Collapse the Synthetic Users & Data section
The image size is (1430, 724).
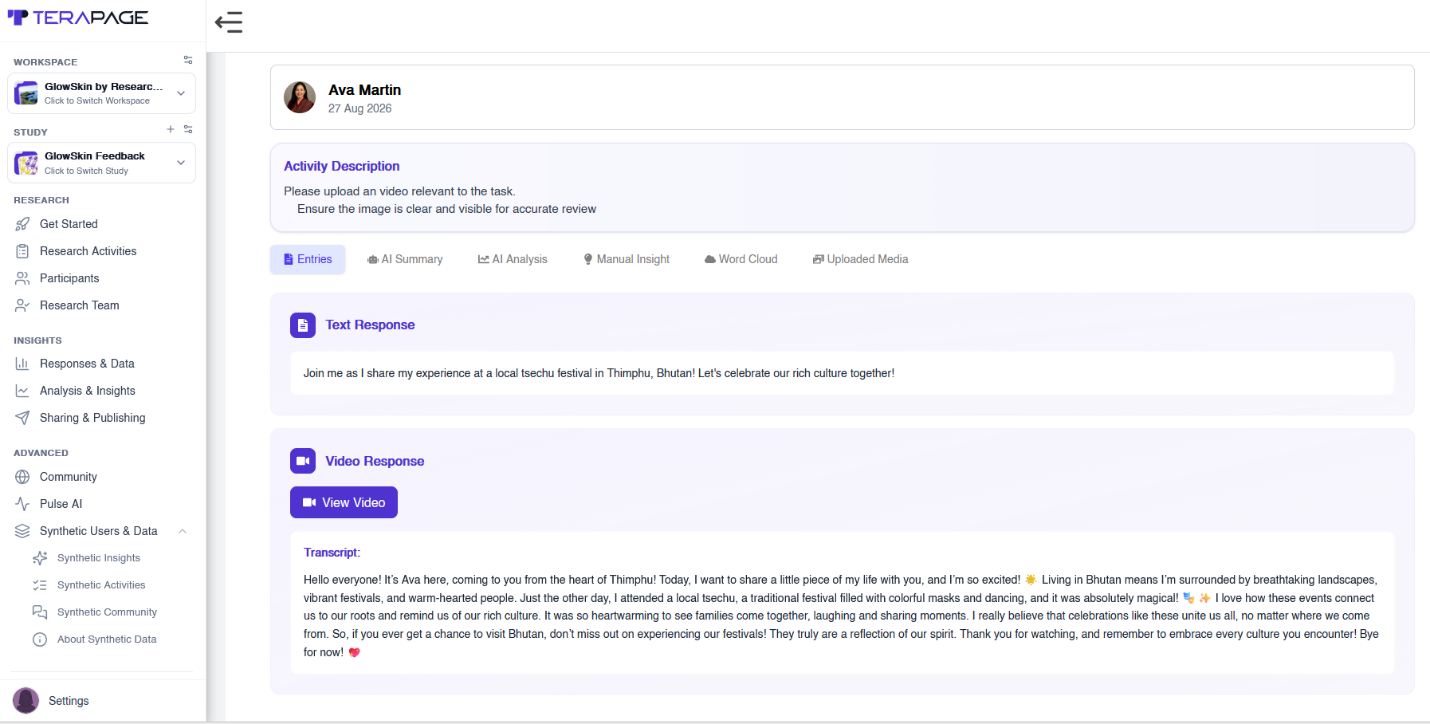tap(183, 531)
